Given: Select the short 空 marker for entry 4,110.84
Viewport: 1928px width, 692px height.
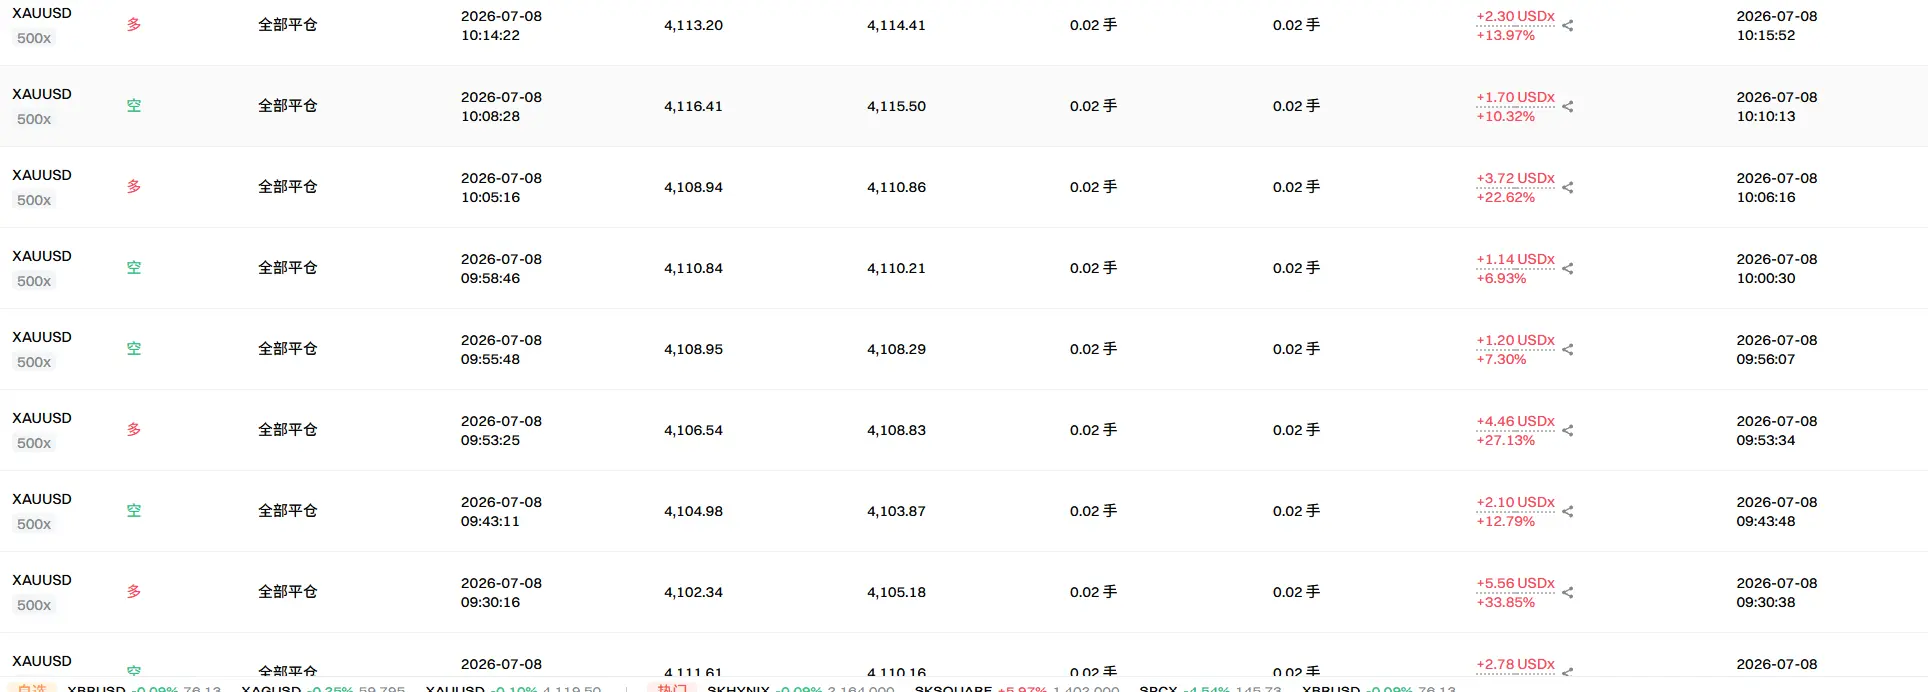Looking at the screenshot, I should tap(134, 267).
